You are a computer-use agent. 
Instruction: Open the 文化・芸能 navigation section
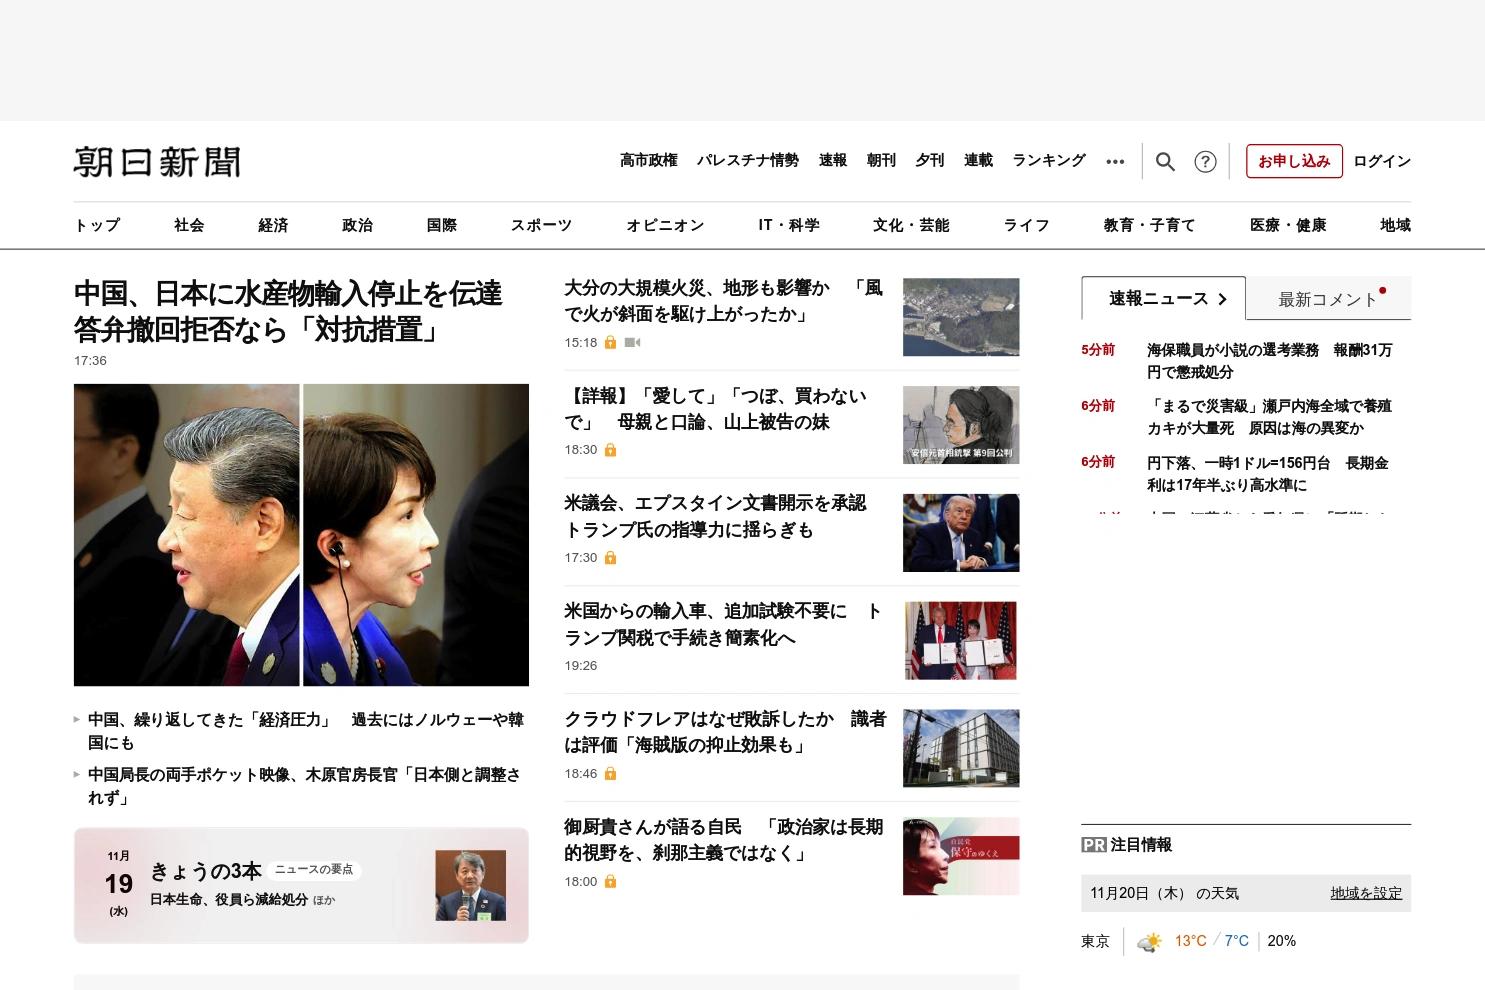(x=911, y=225)
